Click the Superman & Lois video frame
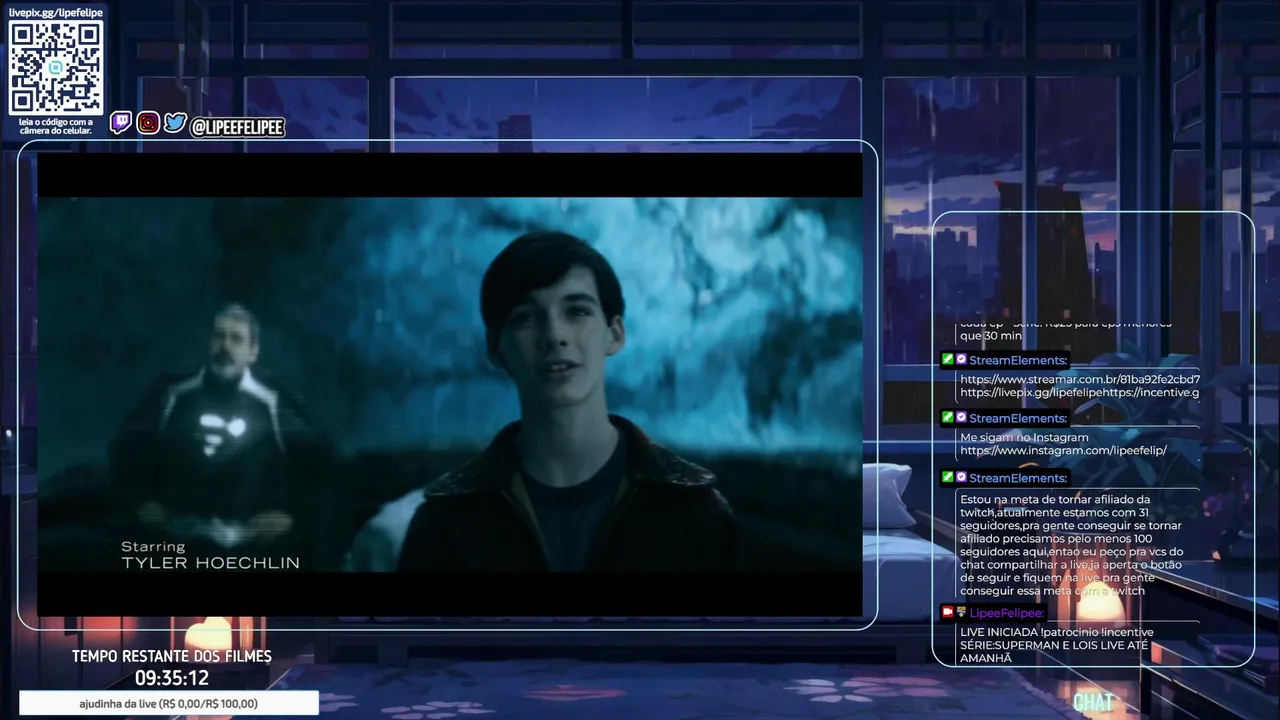This screenshot has height=720, width=1280. point(450,385)
